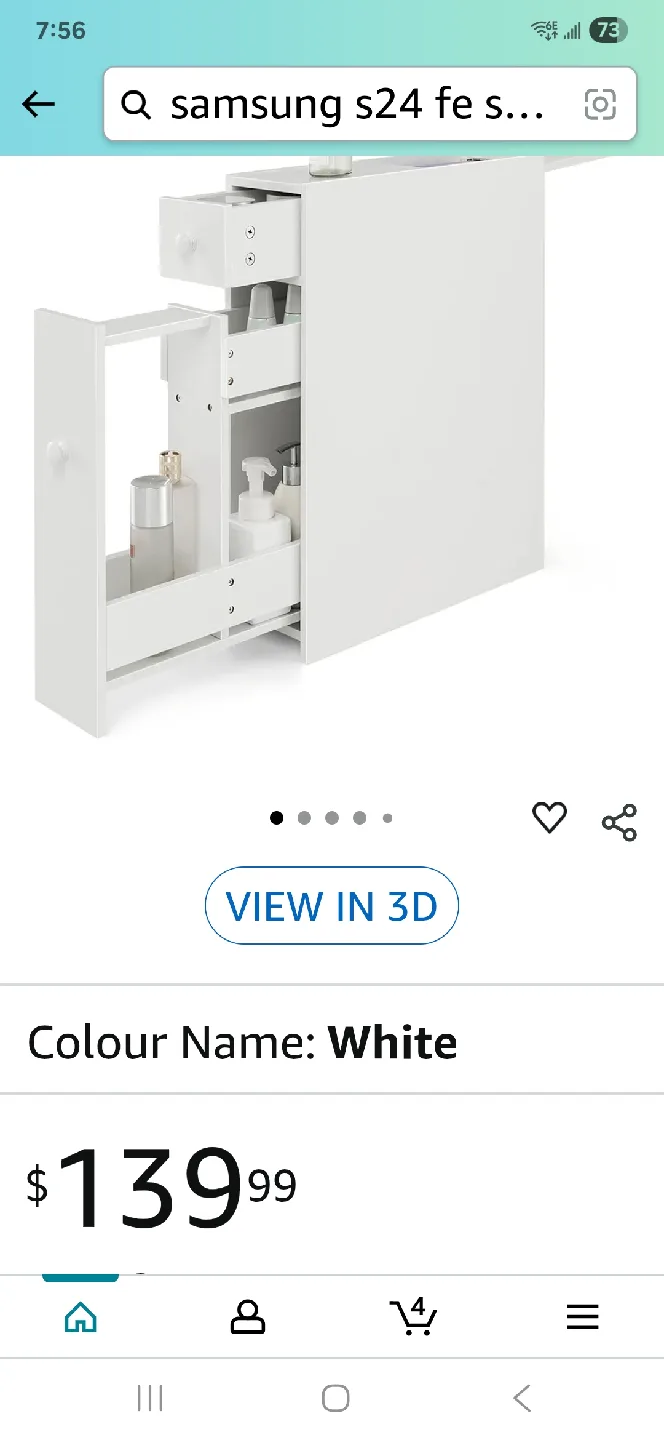Tap VIEW IN 3D button

point(332,906)
